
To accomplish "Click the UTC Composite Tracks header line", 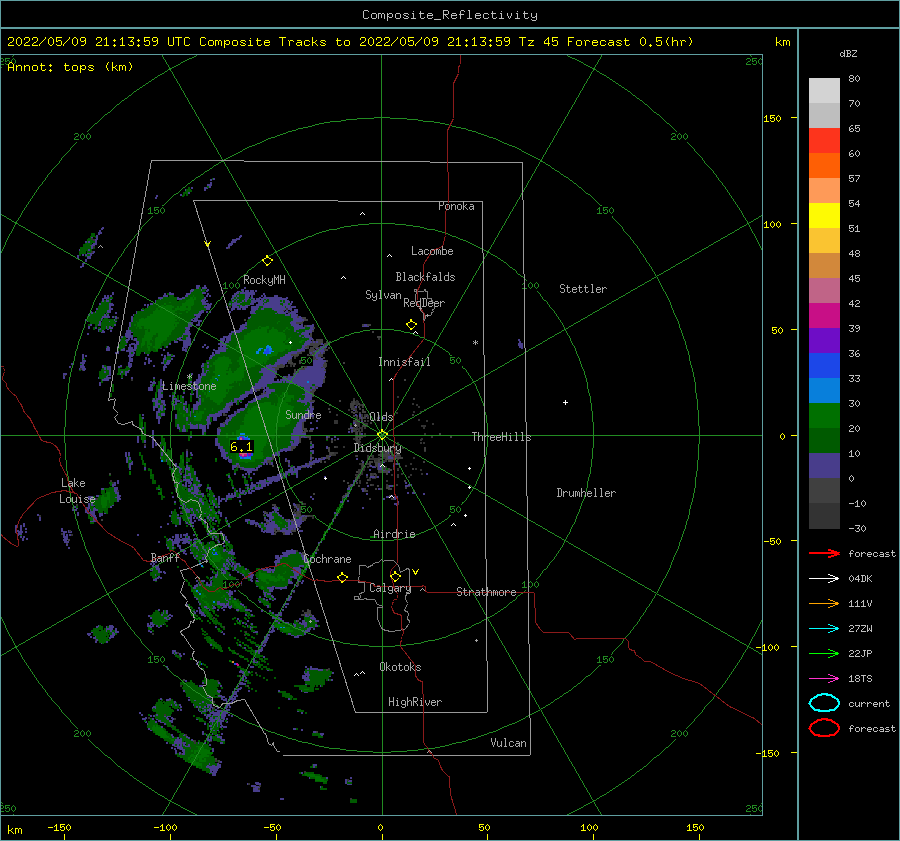I will (350, 42).
